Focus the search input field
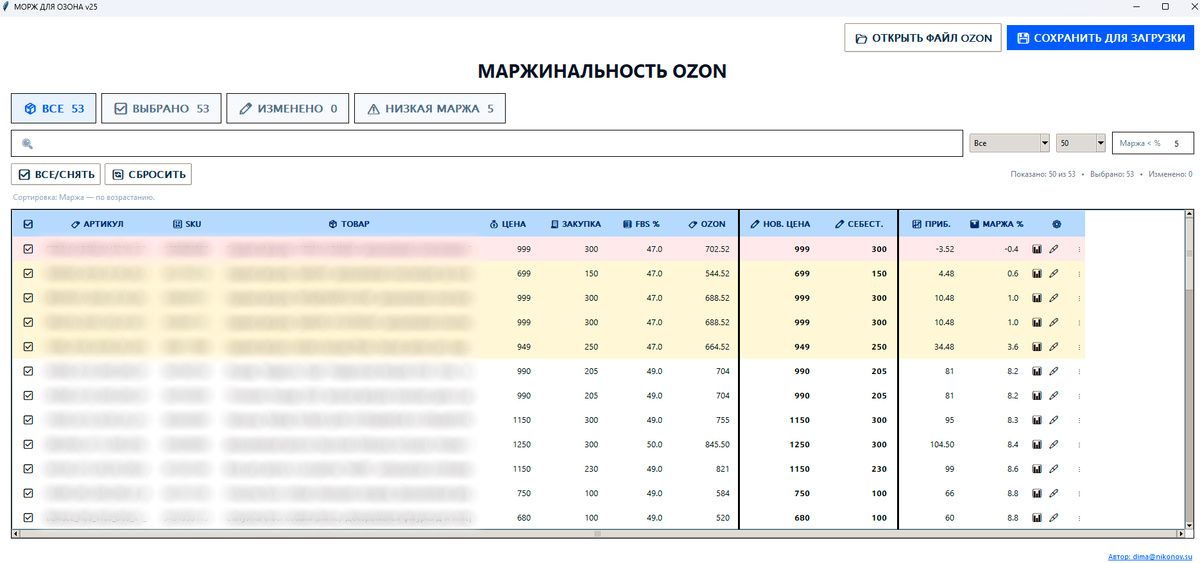 pos(486,144)
